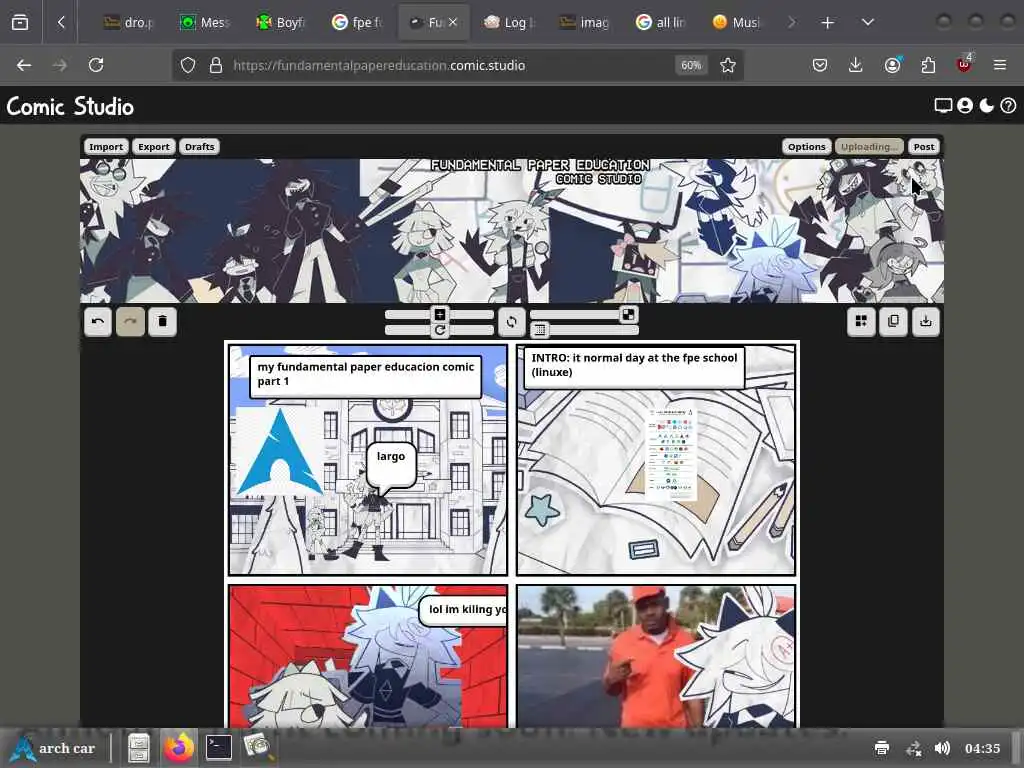Click the Uploading... button
The height and width of the screenshot is (768, 1024).
(869, 147)
